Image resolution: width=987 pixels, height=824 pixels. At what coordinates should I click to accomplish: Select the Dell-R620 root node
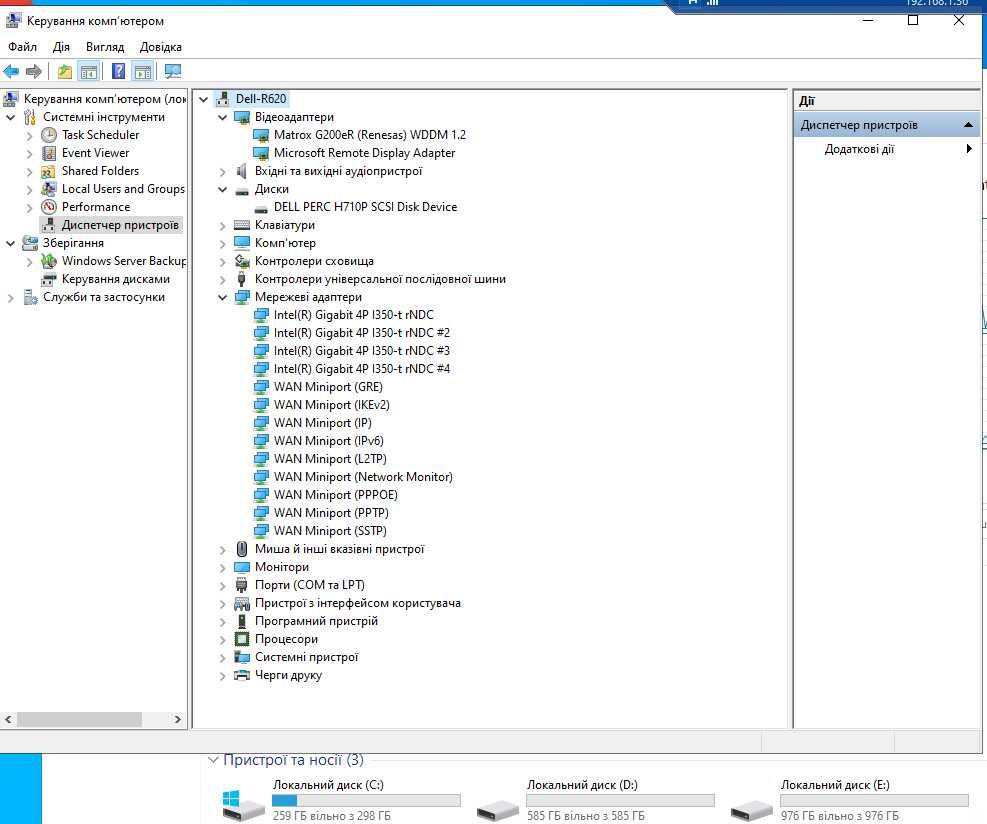pyautogui.click(x=261, y=99)
